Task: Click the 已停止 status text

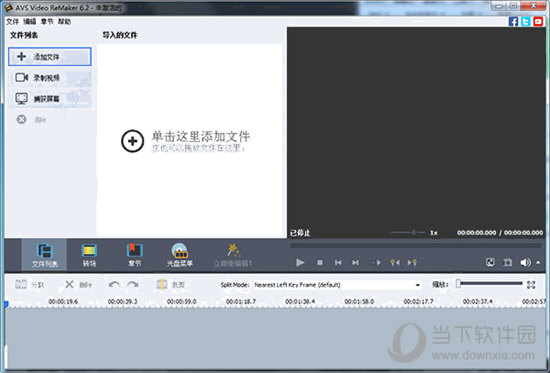Action: [300, 233]
